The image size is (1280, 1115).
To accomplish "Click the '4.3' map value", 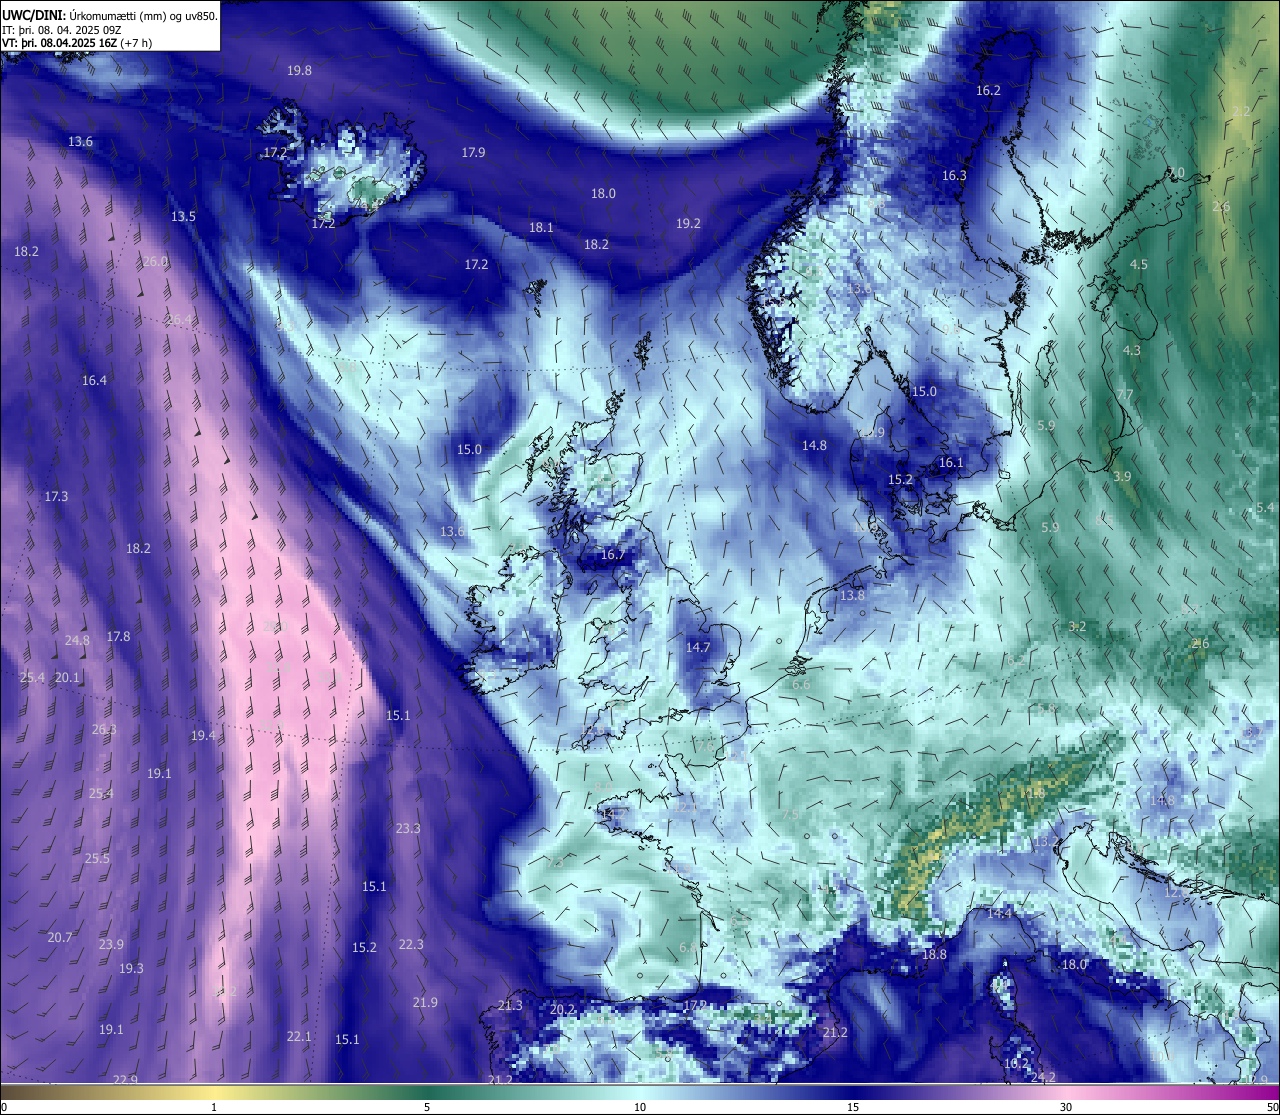I will (x=1132, y=350).
